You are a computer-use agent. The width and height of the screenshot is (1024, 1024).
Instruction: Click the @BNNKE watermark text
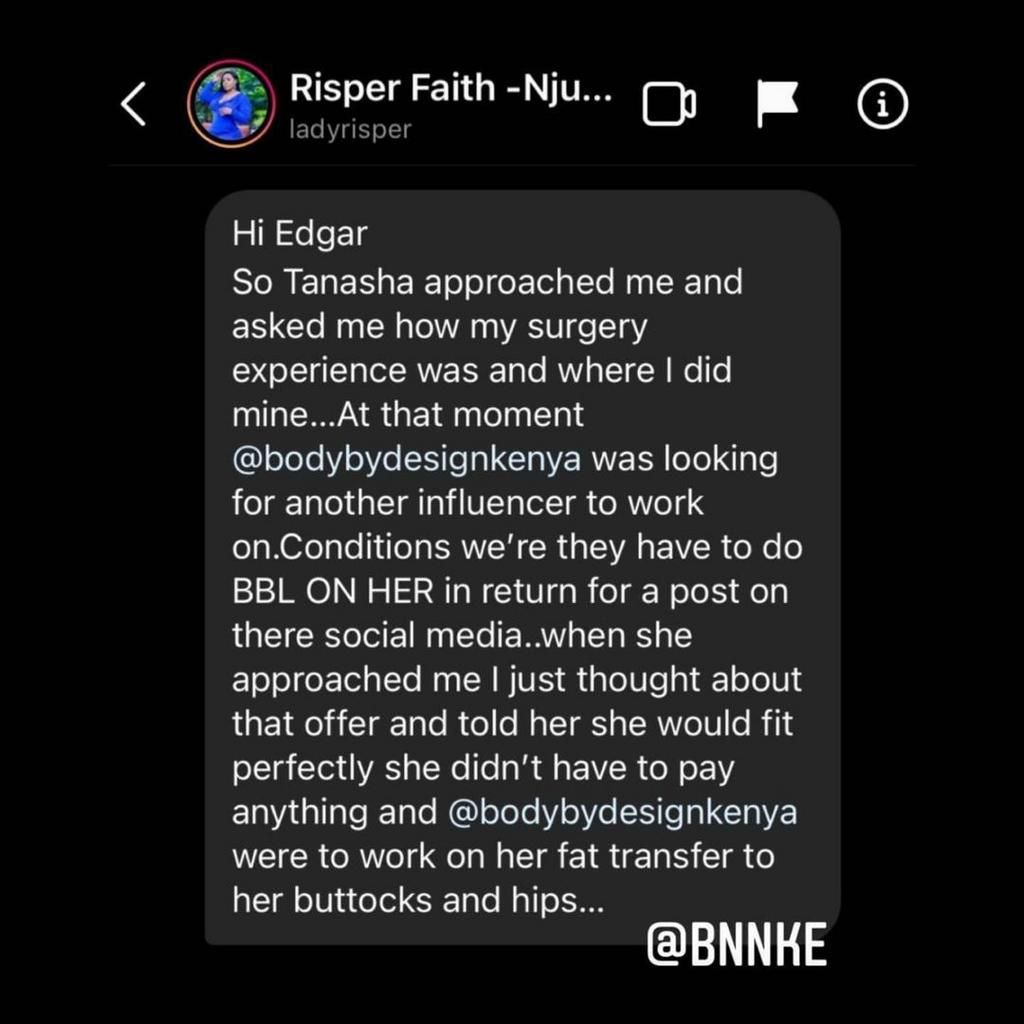coord(737,944)
